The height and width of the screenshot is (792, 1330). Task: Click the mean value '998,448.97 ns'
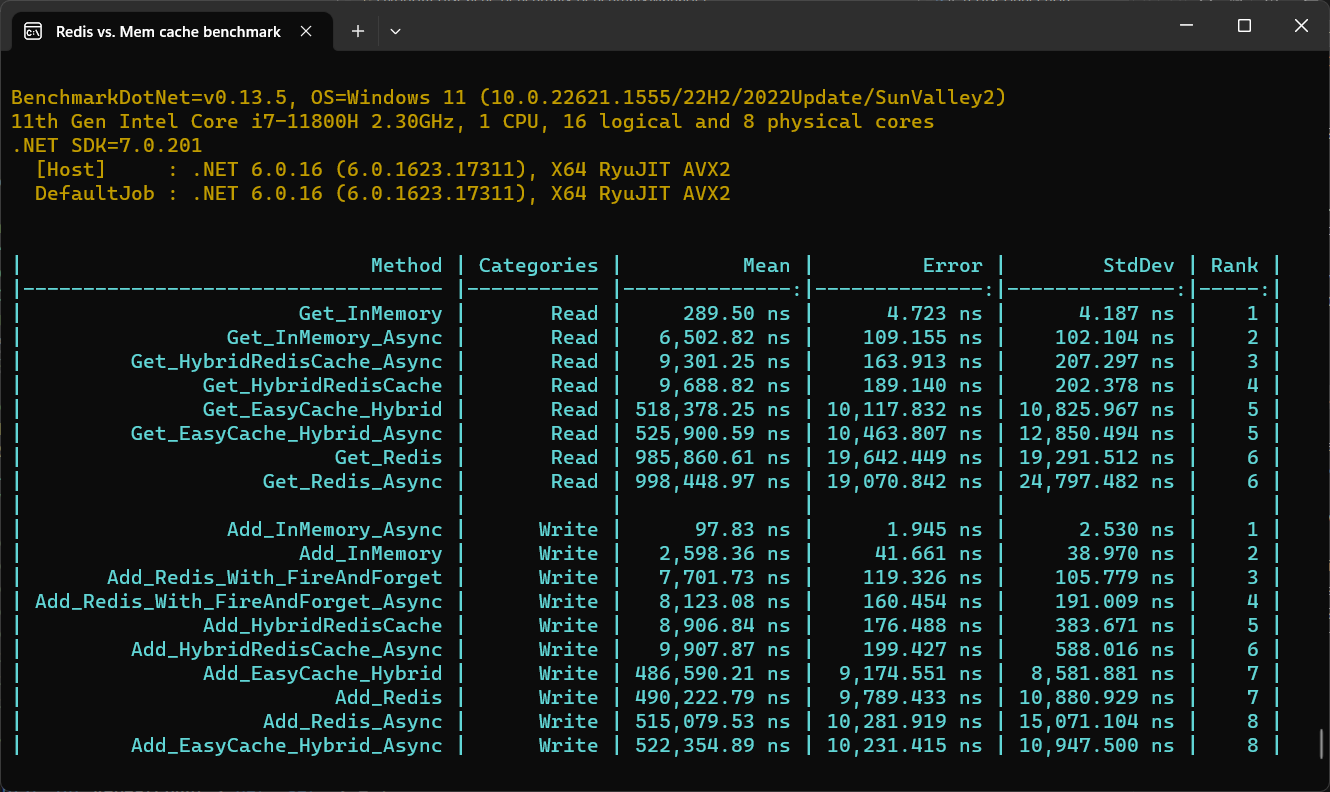click(712, 481)
